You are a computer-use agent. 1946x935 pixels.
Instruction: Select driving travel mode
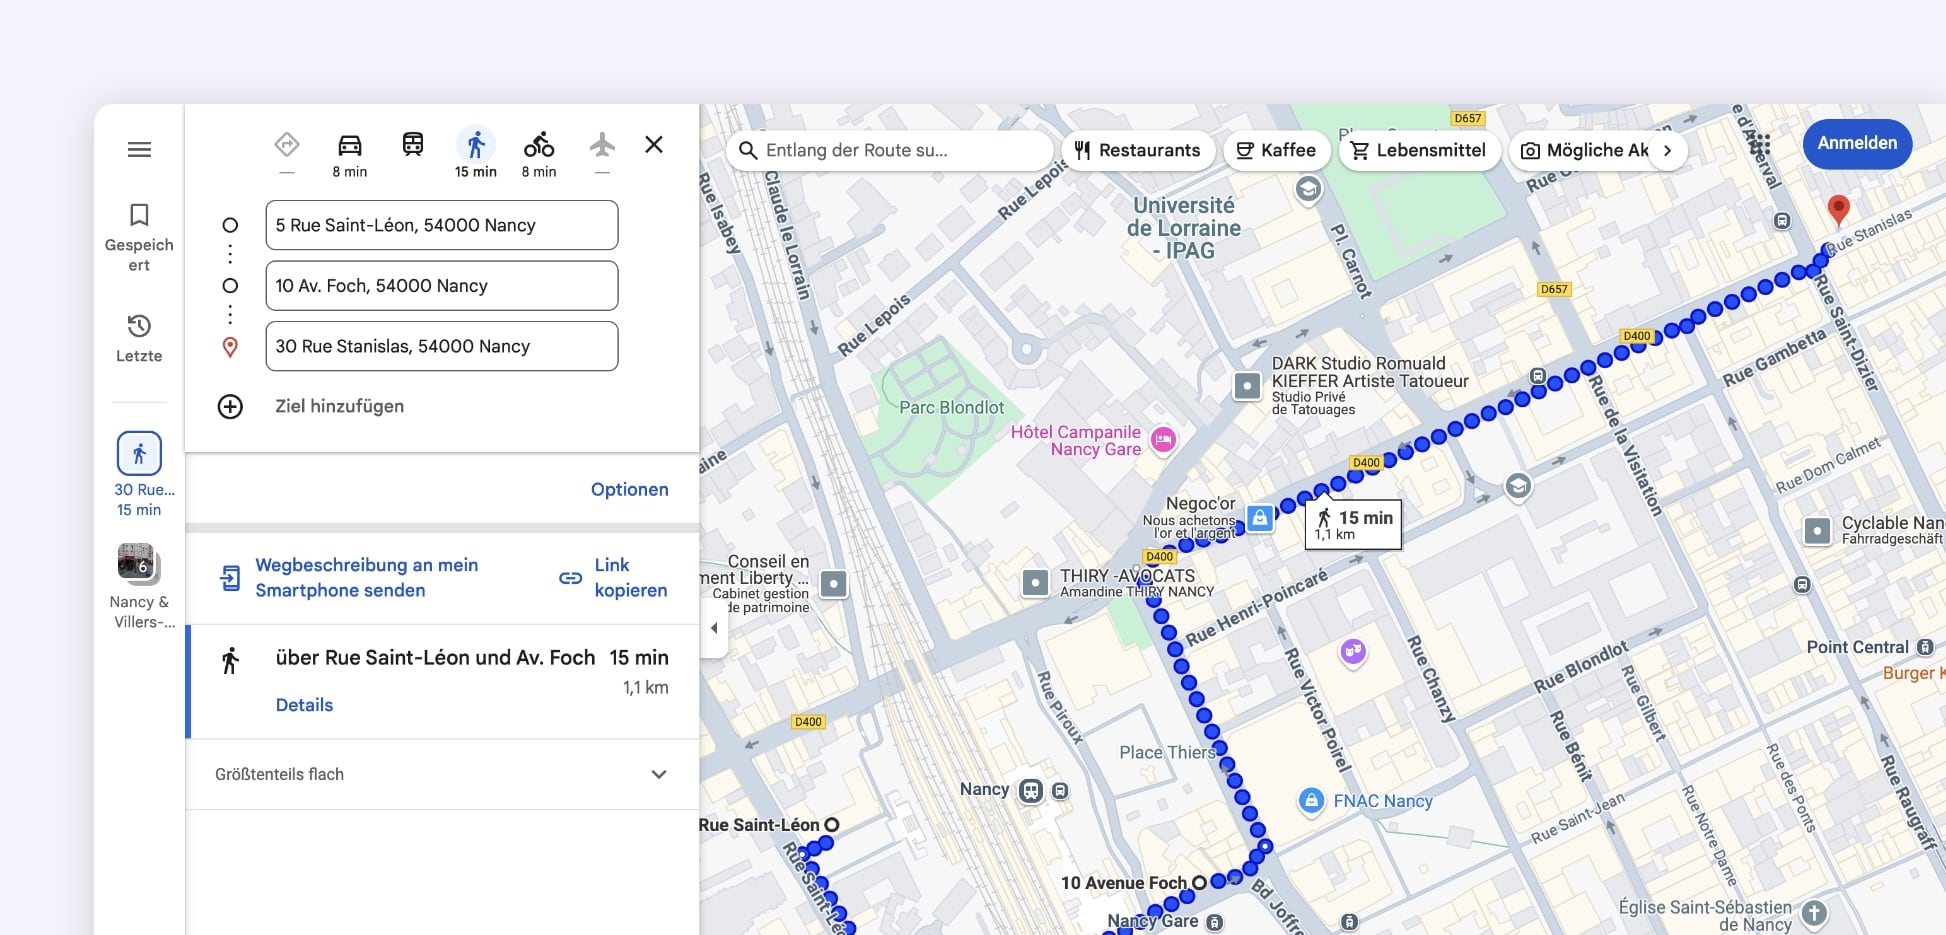point(349,146)
